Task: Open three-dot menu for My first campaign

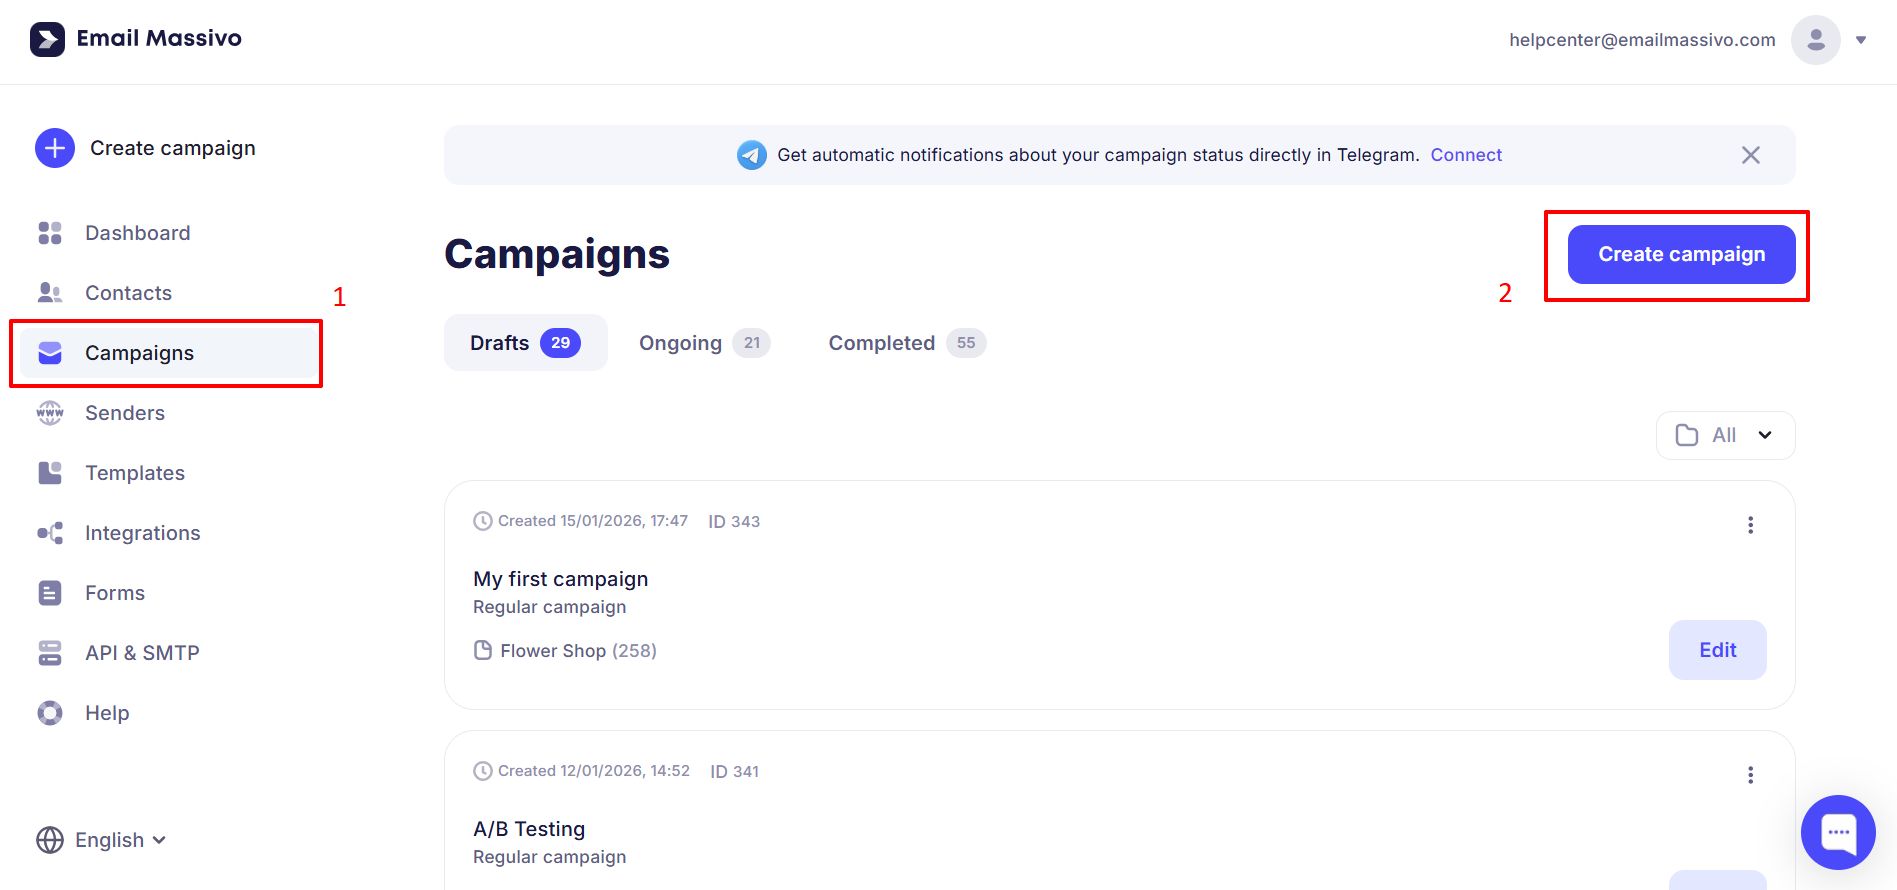Action: pyautogui.click(x=1750, y=525)
